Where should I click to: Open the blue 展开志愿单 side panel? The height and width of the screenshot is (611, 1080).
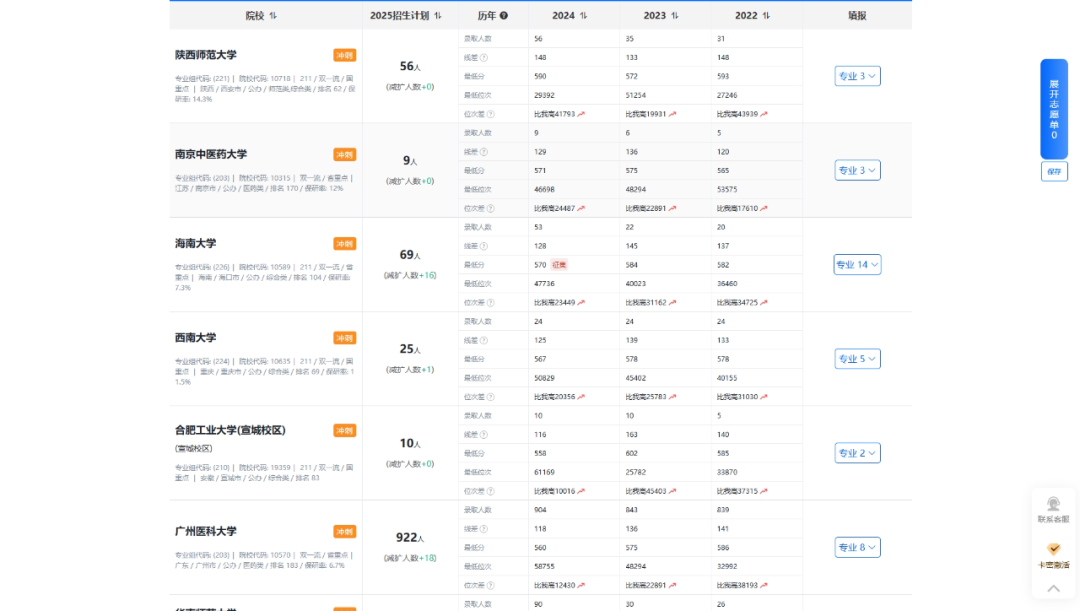pyautogui.click(x=1053, y=108)
